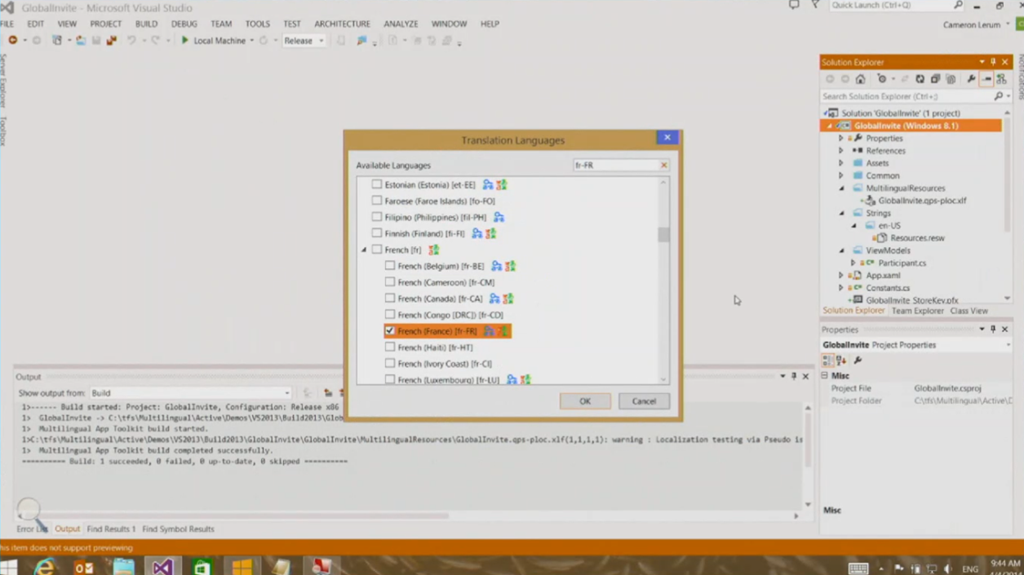
Task: Uncheck the French (France) [fr-FR] box
Action: pos(390,331)
